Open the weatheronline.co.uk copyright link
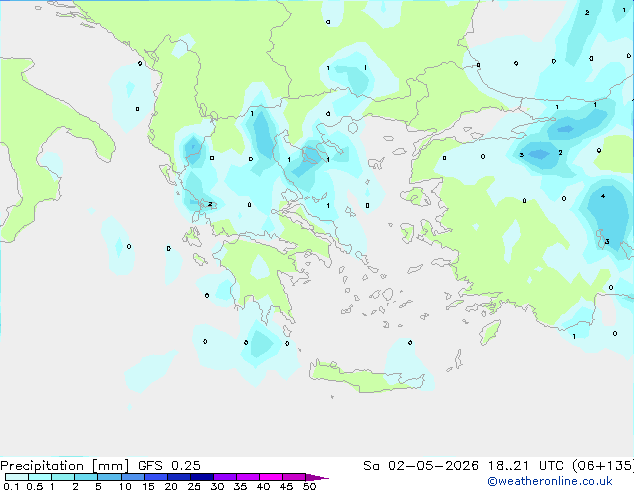This screenshot has width=634, height=490. (x=550, y=481)
